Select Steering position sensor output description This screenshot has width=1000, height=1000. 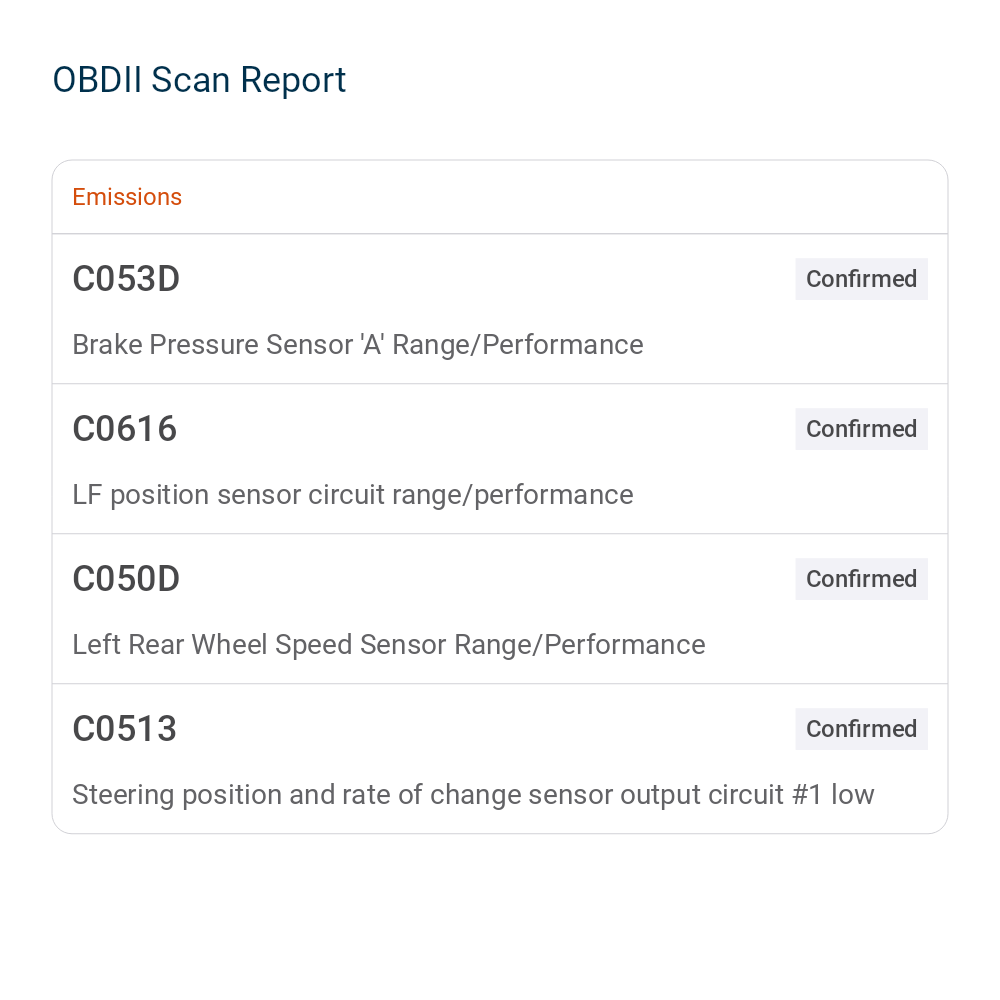point(473,795)
